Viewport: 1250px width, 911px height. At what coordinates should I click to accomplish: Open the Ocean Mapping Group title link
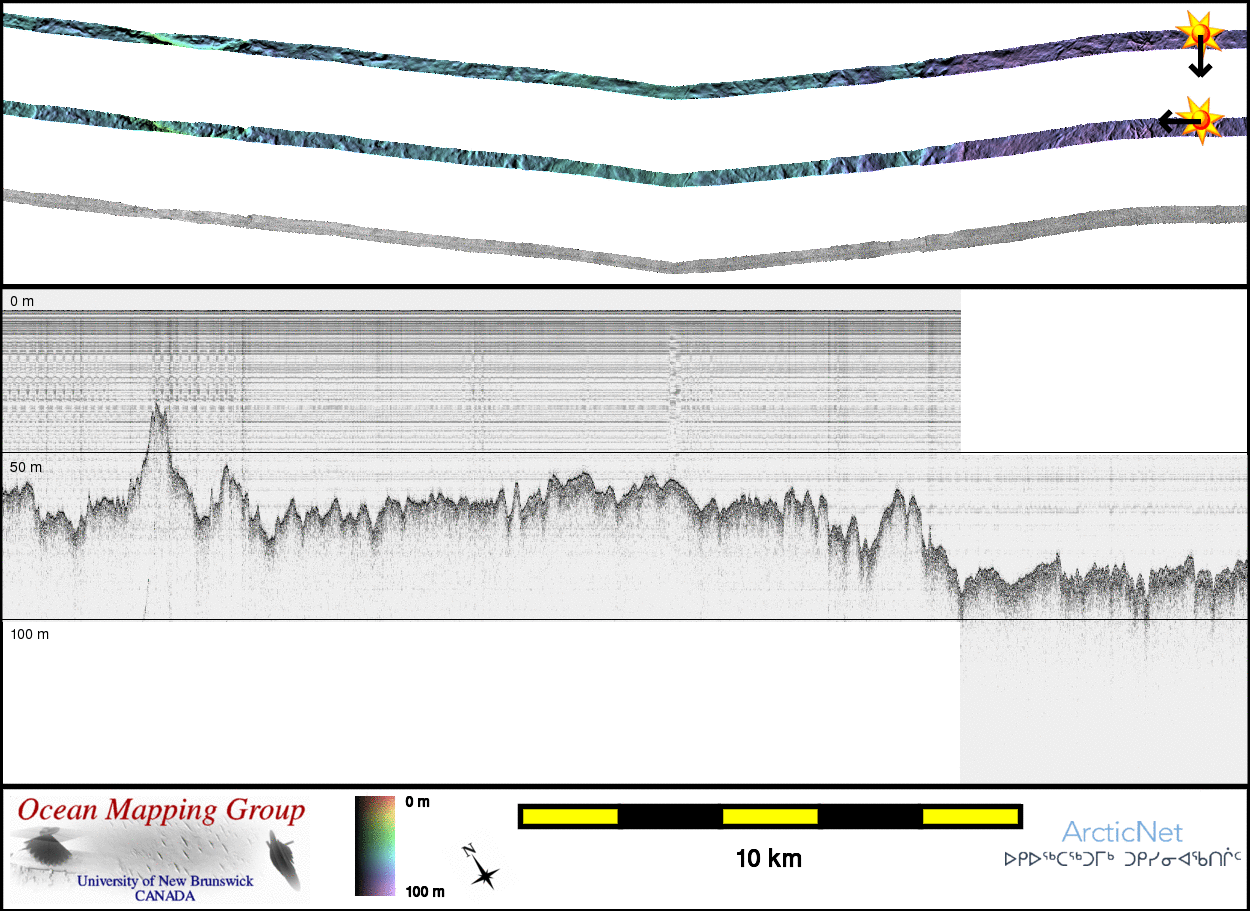pos(161,810)
